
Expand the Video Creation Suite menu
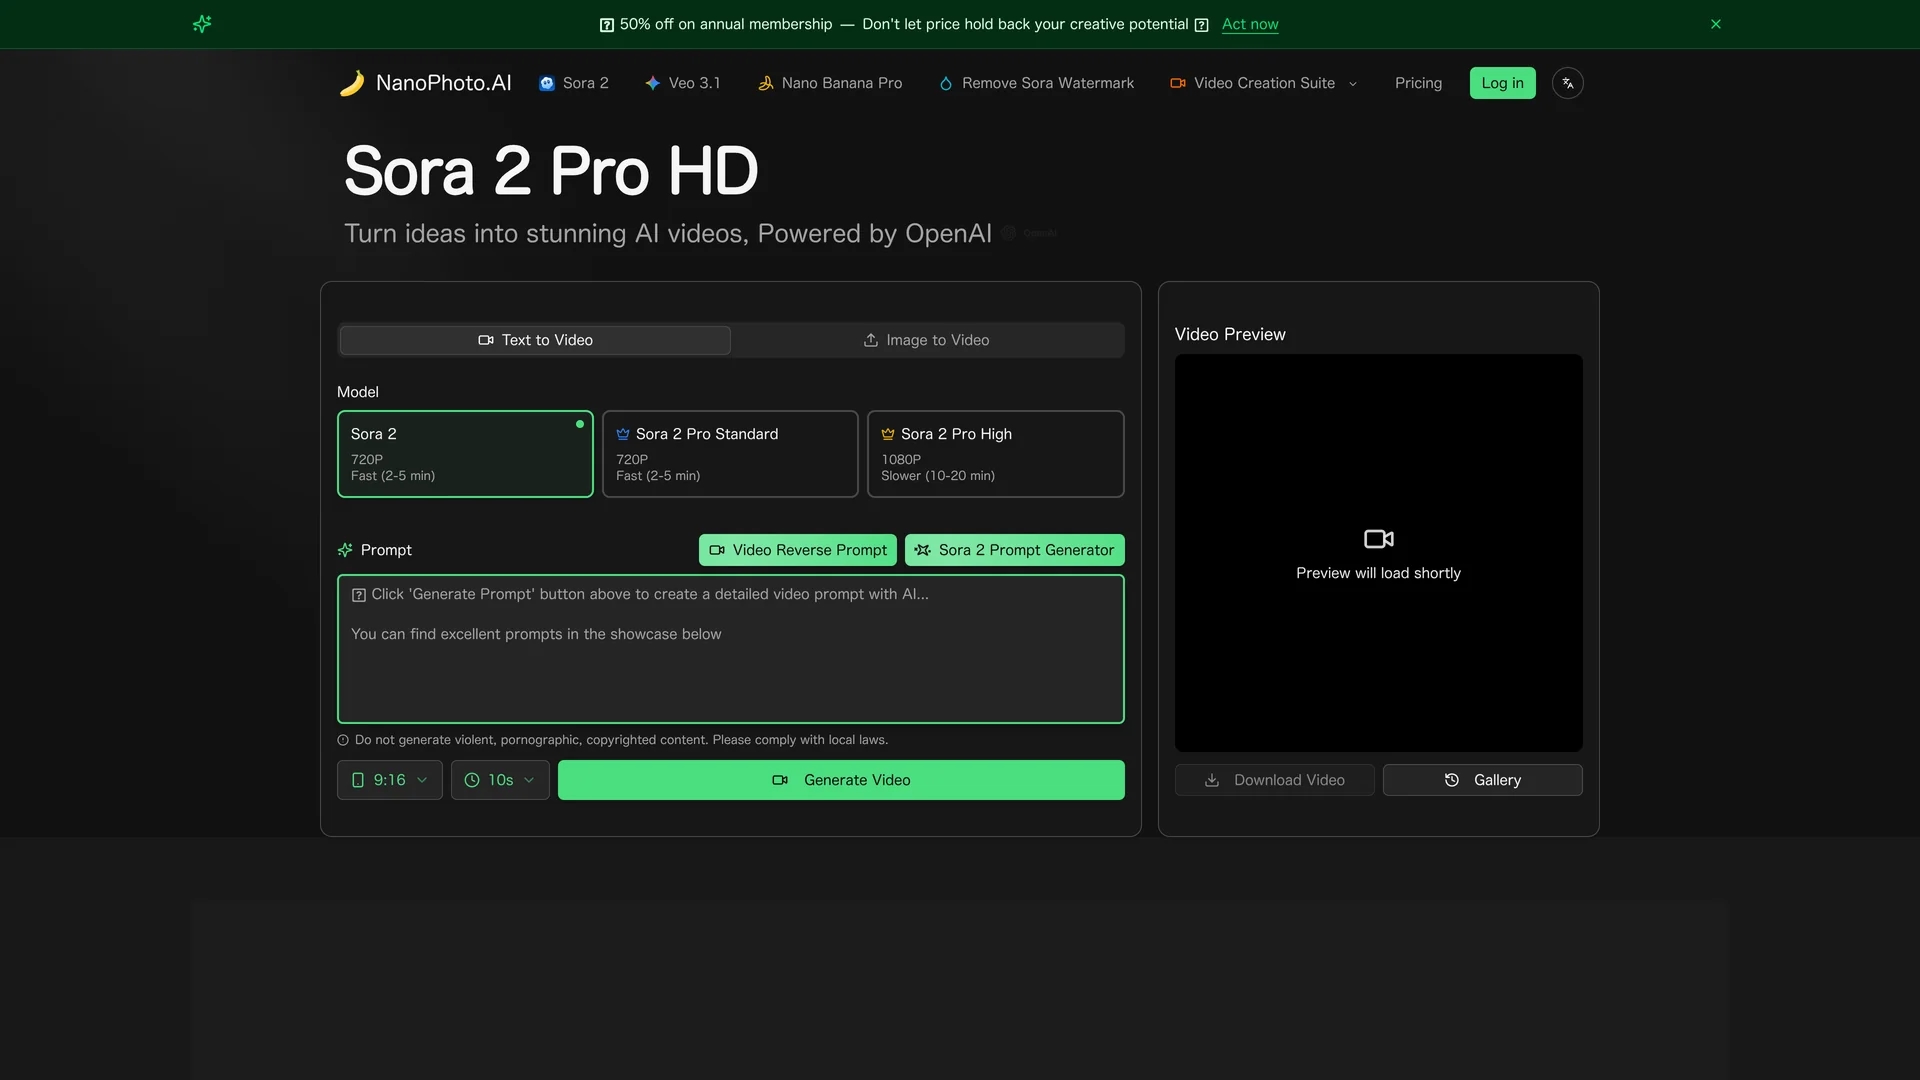pos(1264,83)
